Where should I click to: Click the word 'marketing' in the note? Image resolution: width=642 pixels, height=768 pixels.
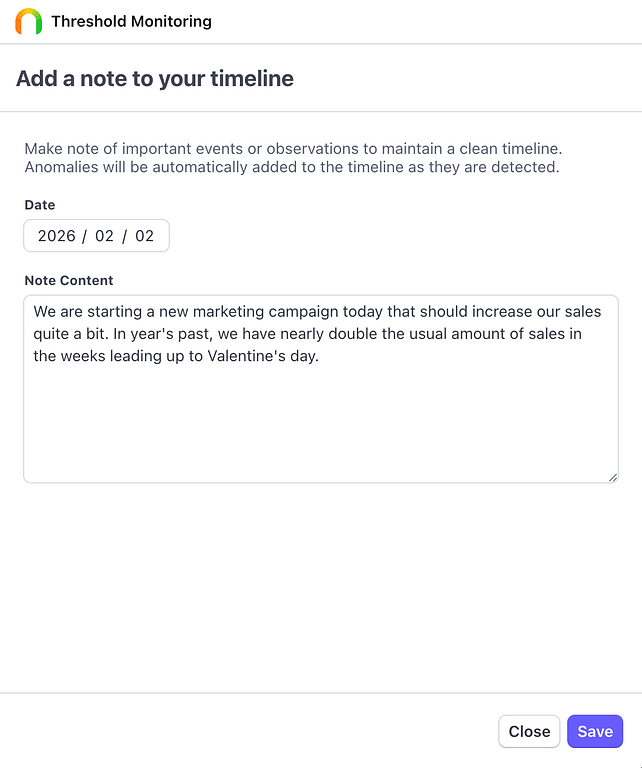(231, 312)
